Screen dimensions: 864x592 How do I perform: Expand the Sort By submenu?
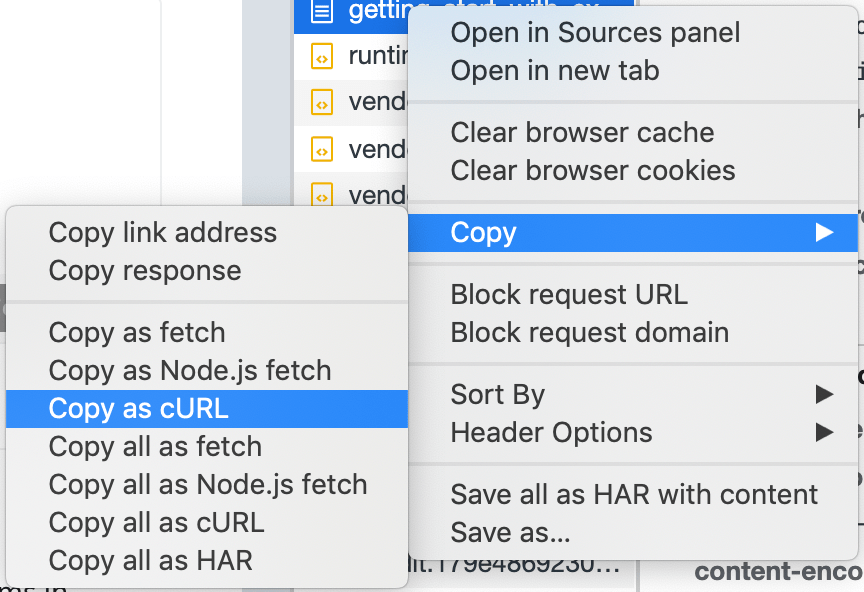[824, 394]
